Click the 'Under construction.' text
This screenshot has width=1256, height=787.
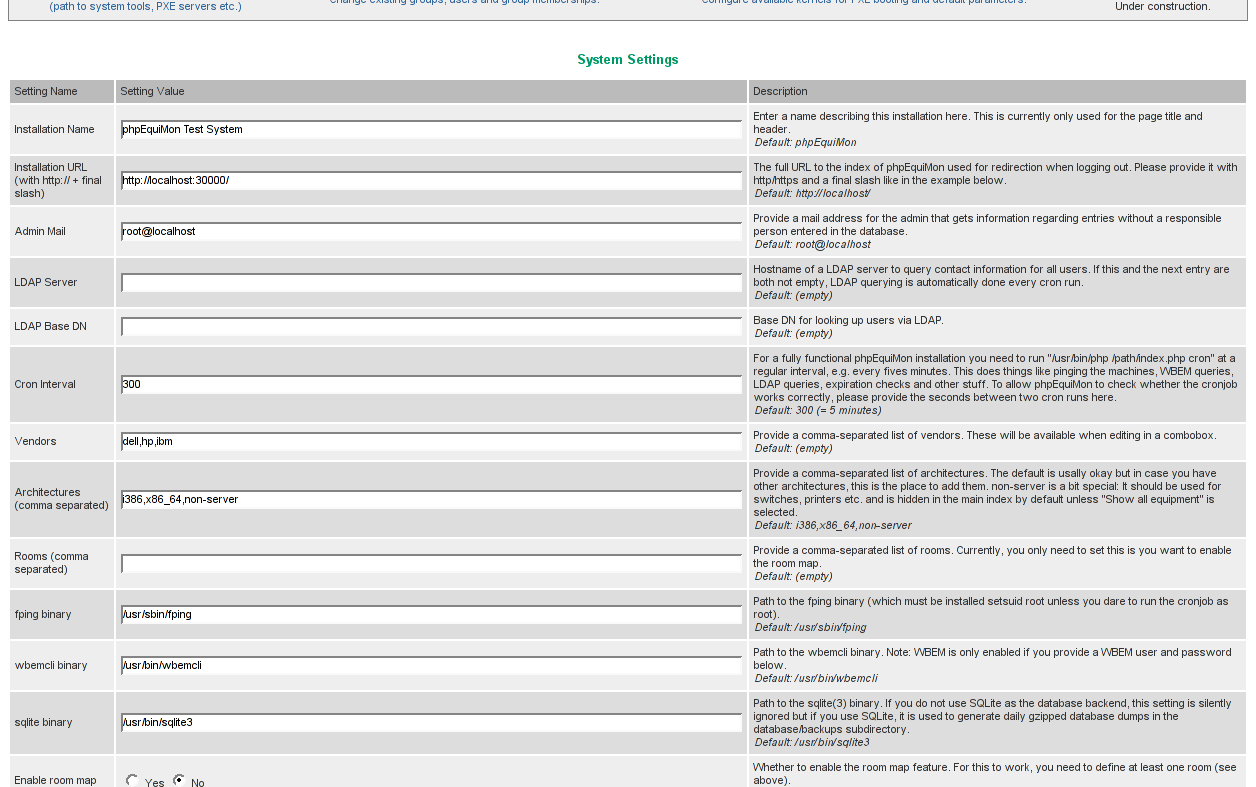click(1162, 6)
